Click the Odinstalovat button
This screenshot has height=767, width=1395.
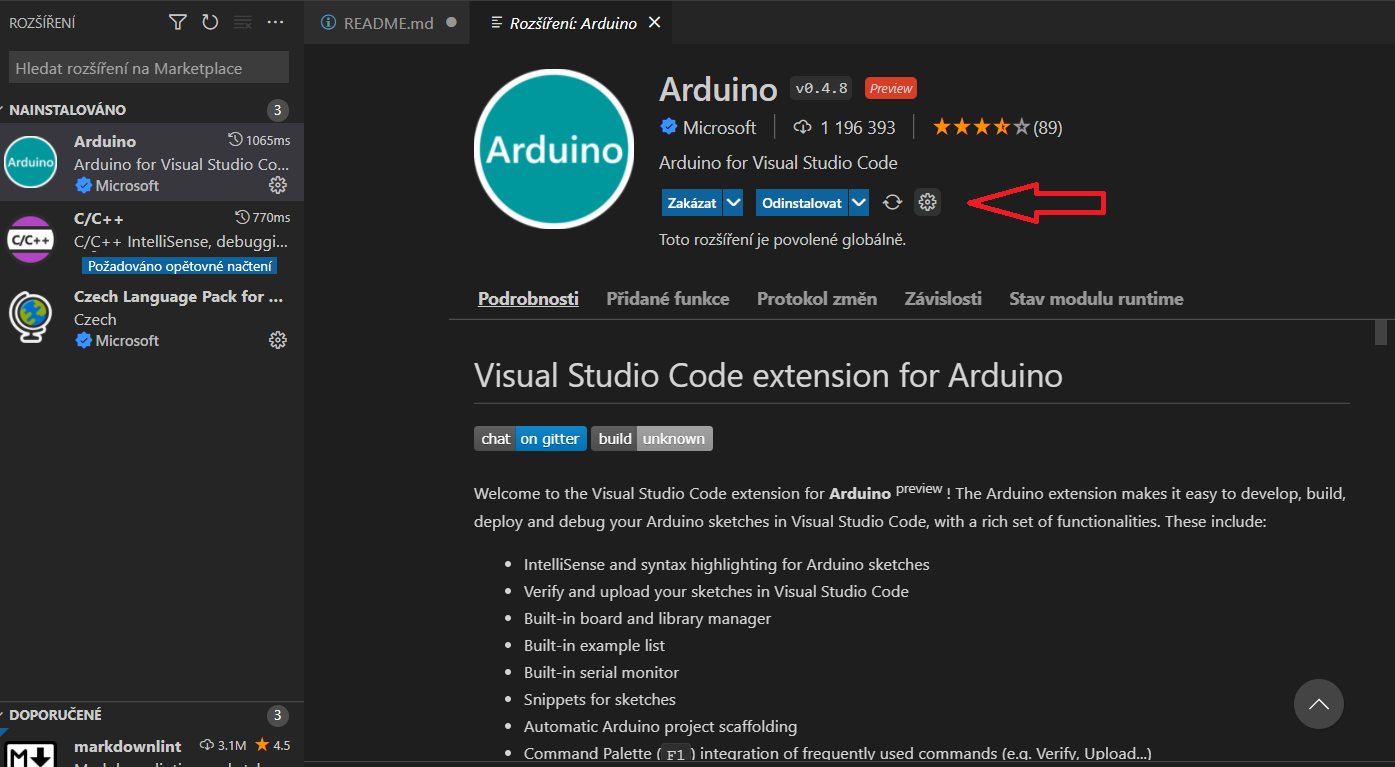(802, 202)
